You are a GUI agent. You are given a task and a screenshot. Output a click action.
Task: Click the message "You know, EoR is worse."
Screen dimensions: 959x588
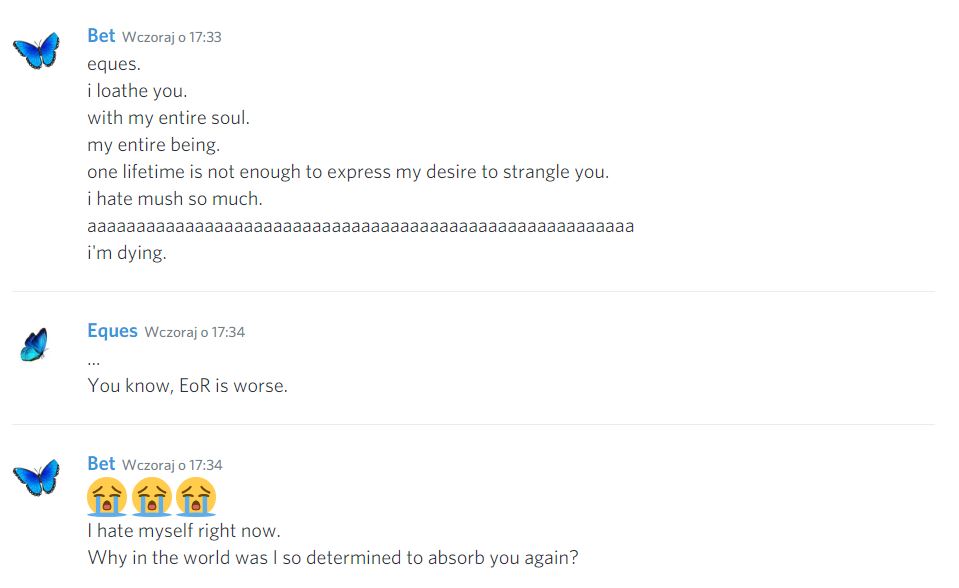[187, 385]
